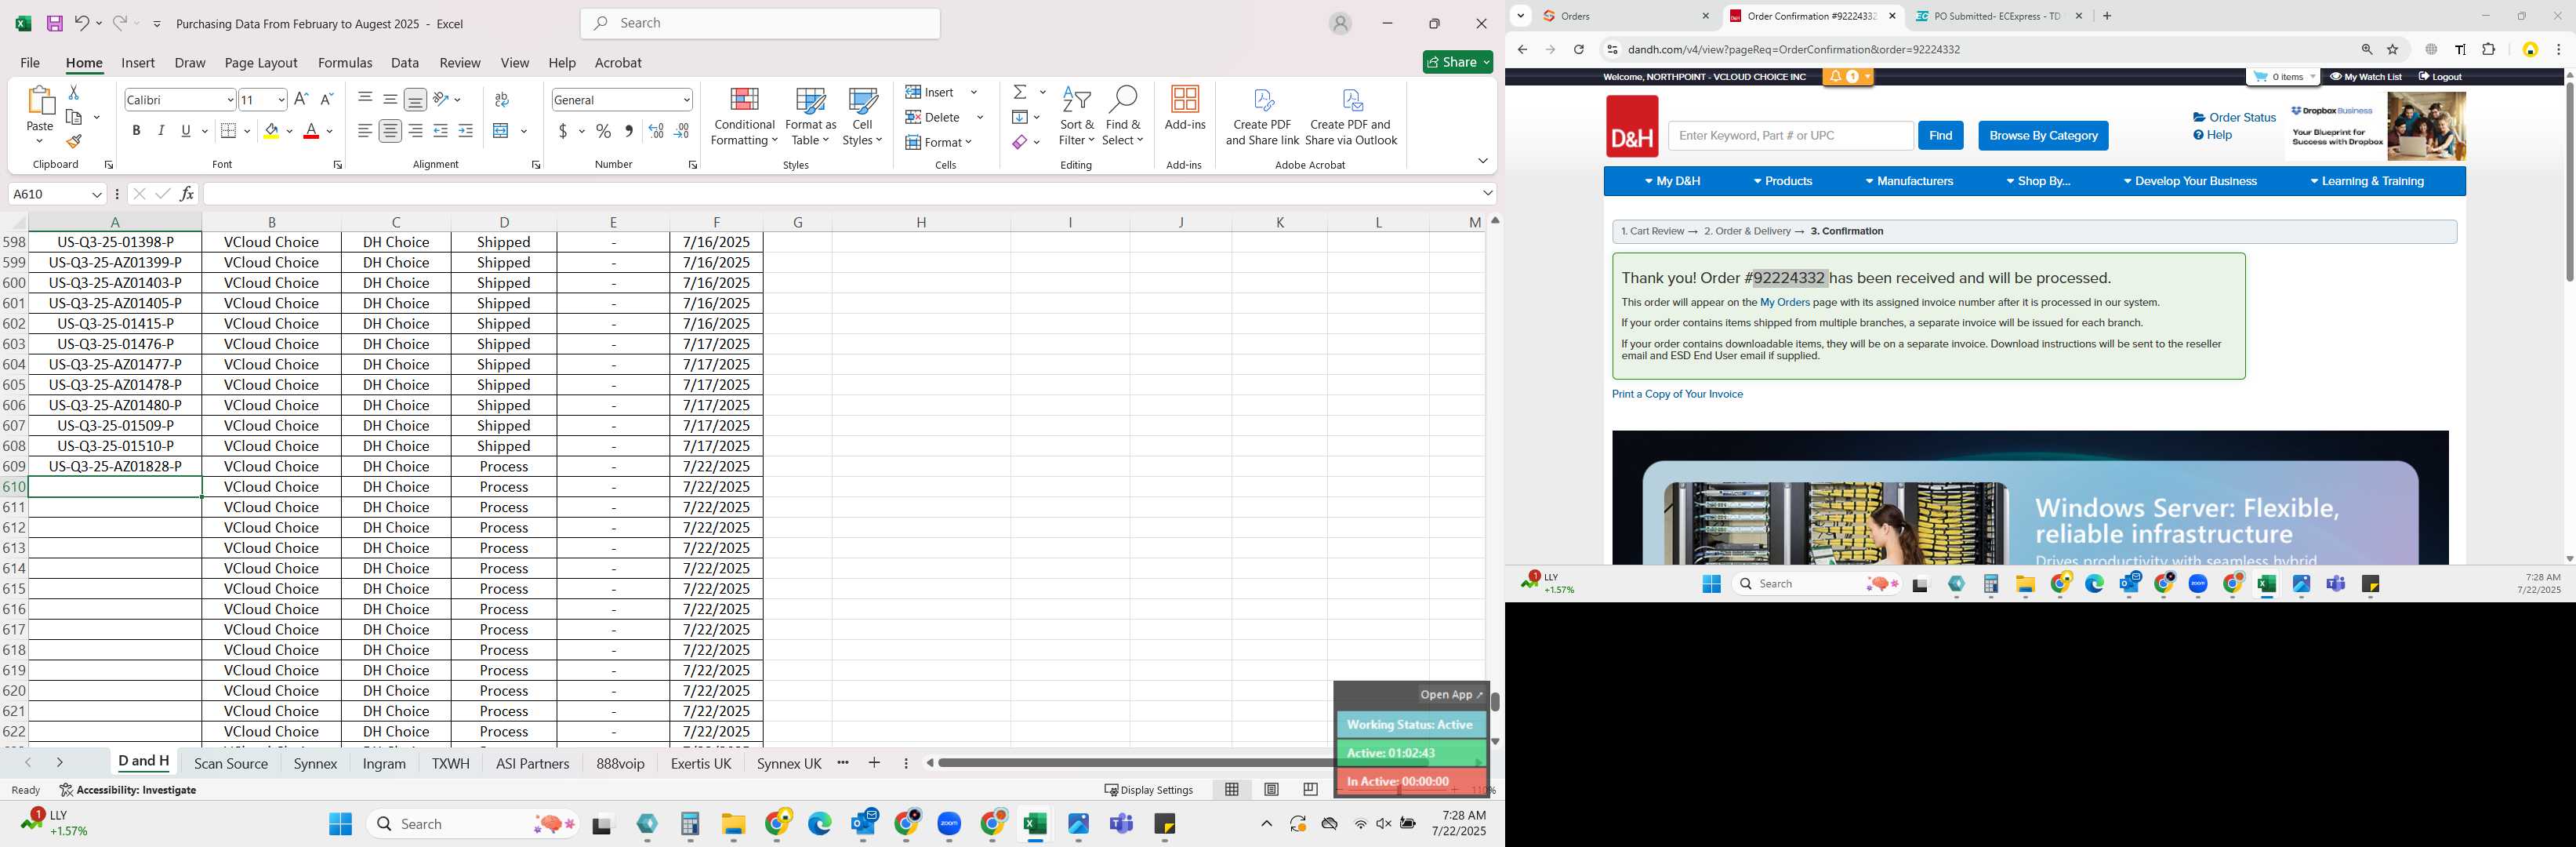Reload the D&H browser page
Image resolution: width=2576 pixels, height=847 pixels.
1578,49
